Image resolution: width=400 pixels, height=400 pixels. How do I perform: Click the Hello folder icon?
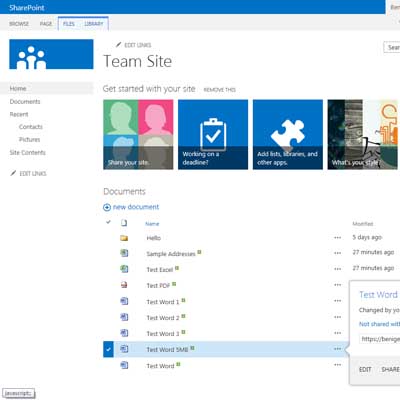124,238
